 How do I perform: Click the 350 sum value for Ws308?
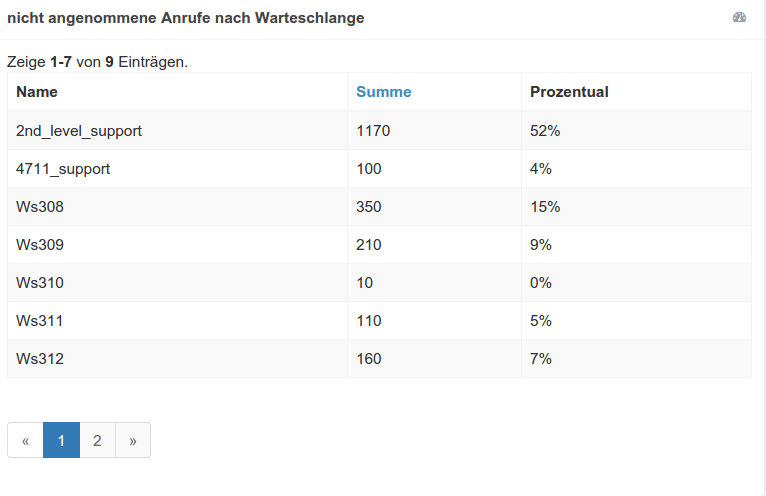pos(369,207)
